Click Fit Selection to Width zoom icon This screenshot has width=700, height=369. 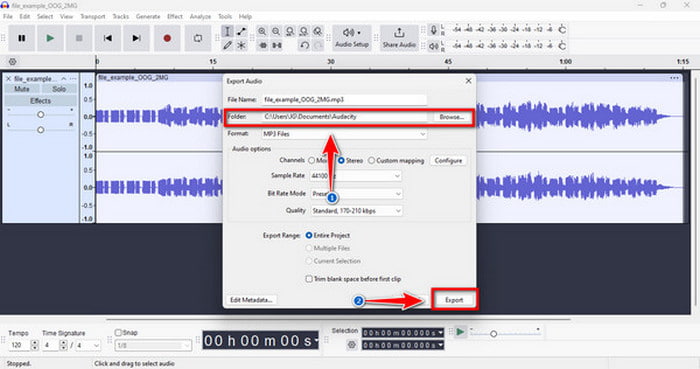tap(290, 31)
